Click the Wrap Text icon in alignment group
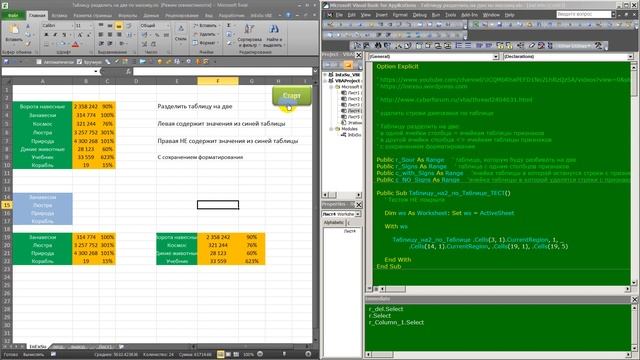This screenshot has width=640, height=360. [129, 26]
